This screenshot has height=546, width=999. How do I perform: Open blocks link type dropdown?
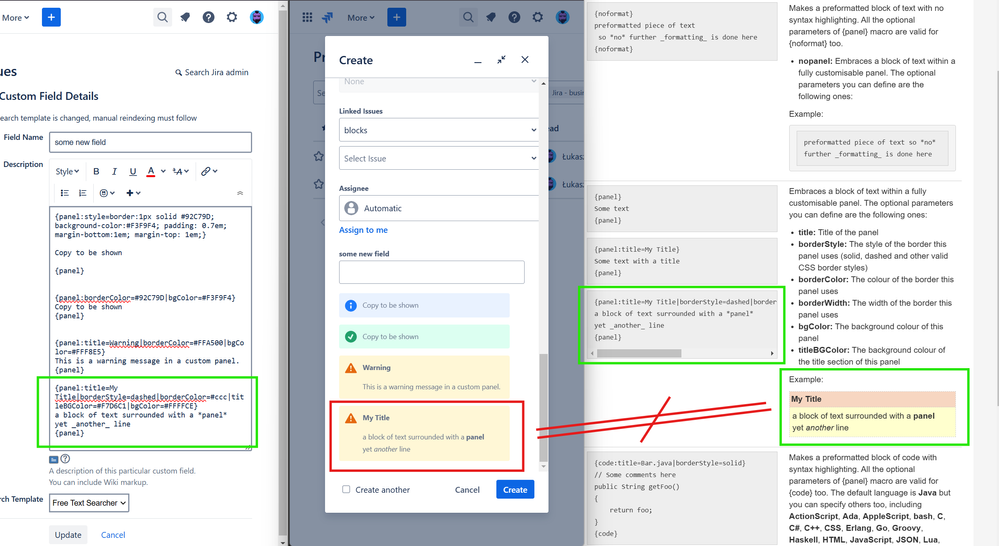[439, 130]
